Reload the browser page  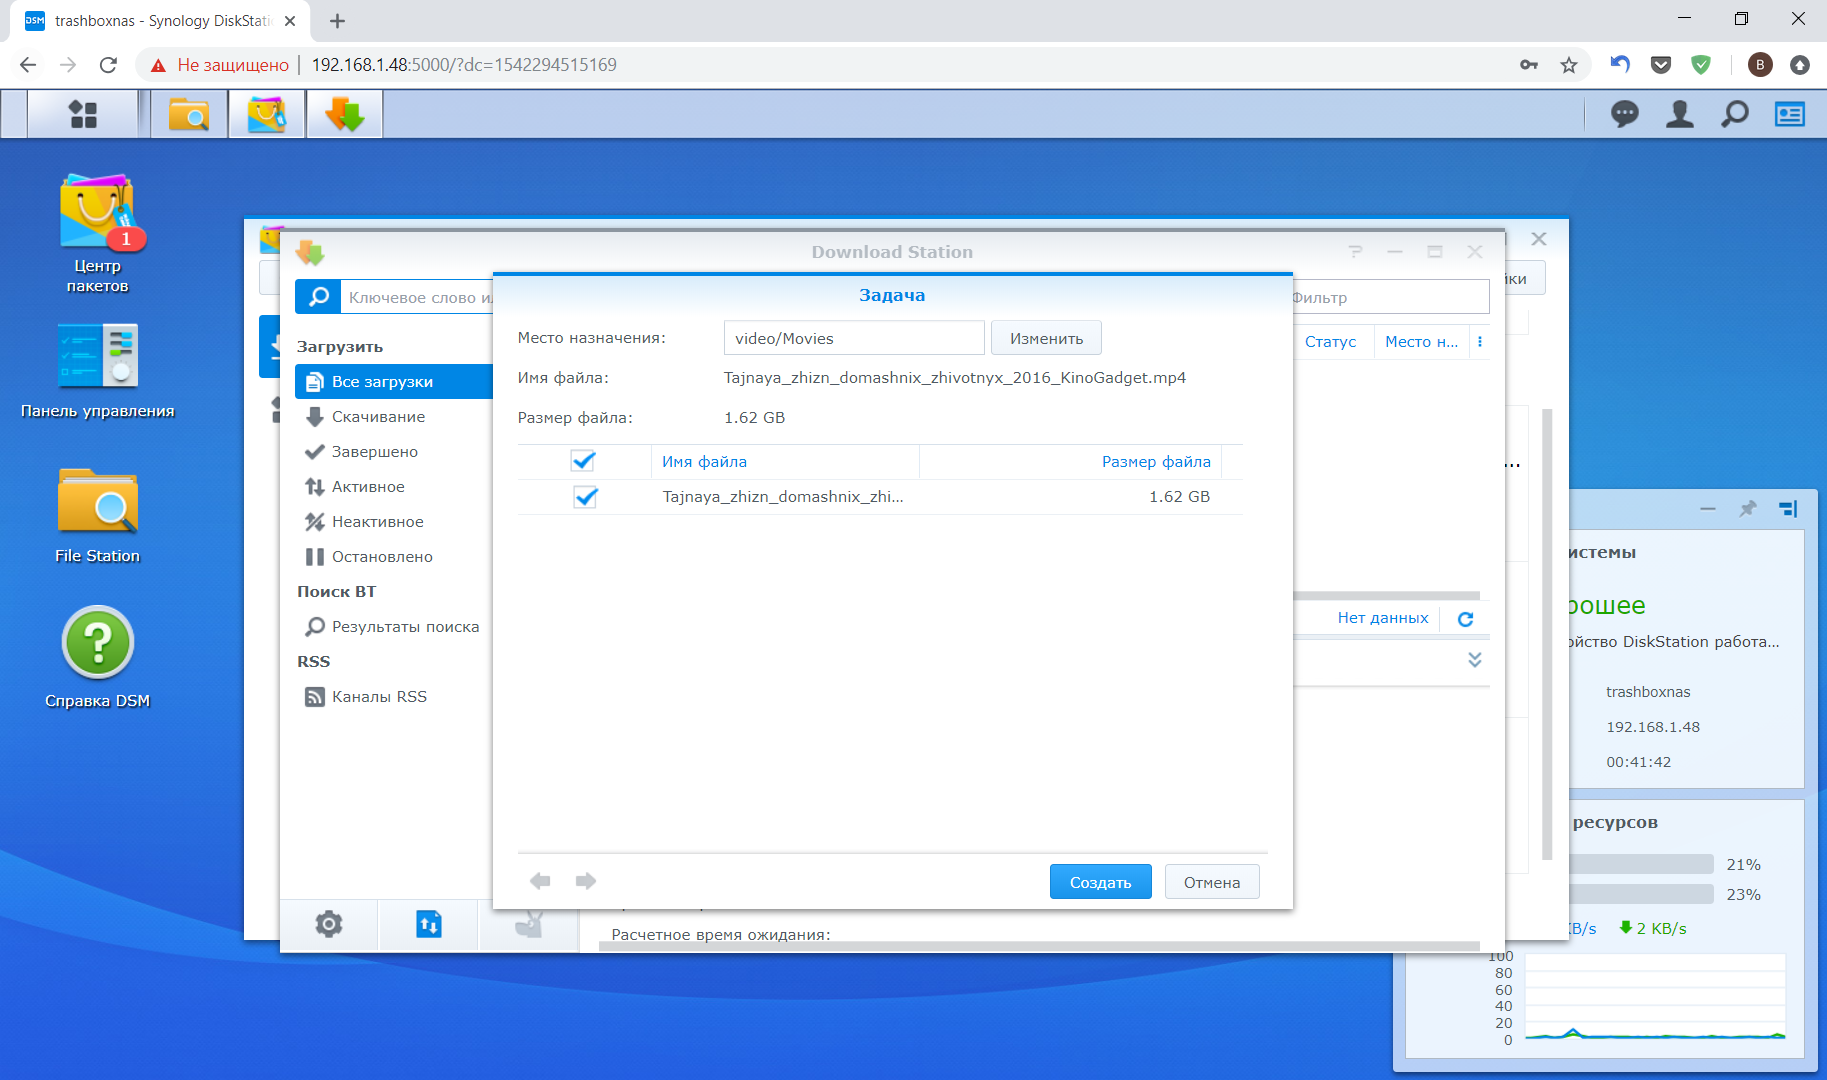(108, 65)
